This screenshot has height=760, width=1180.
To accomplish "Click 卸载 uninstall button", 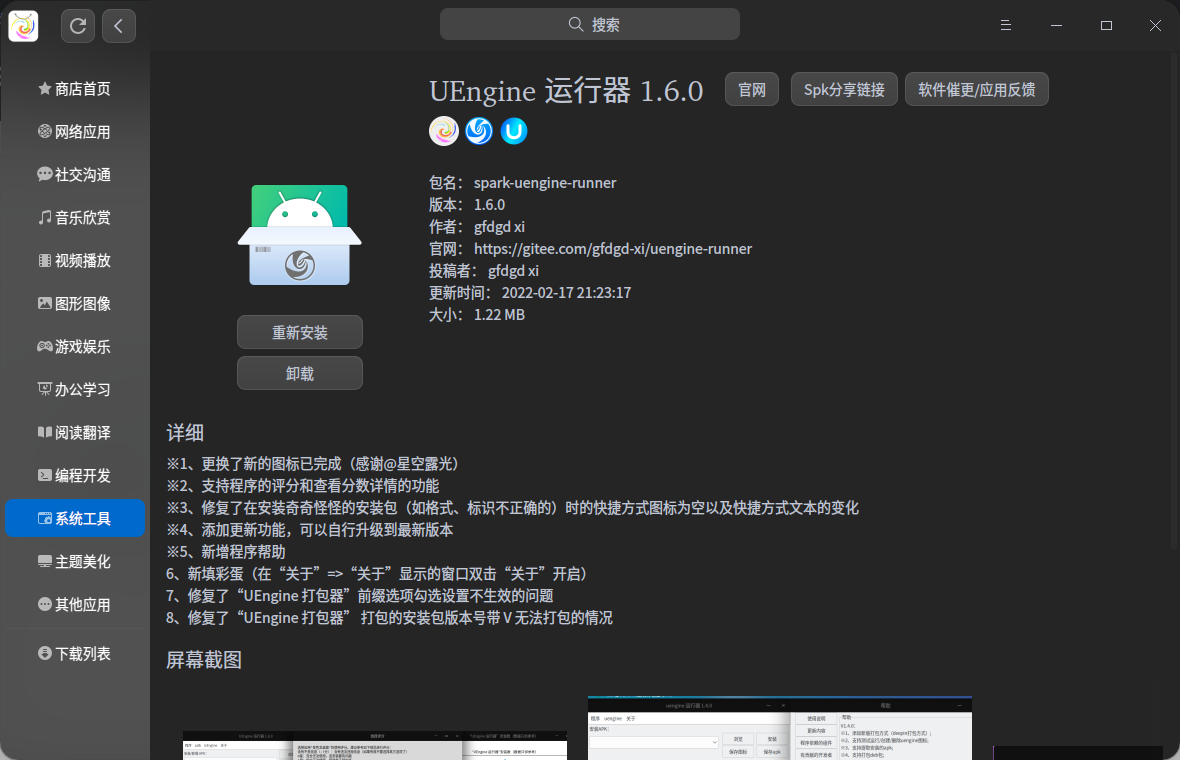I will click(x=300, y=373).
